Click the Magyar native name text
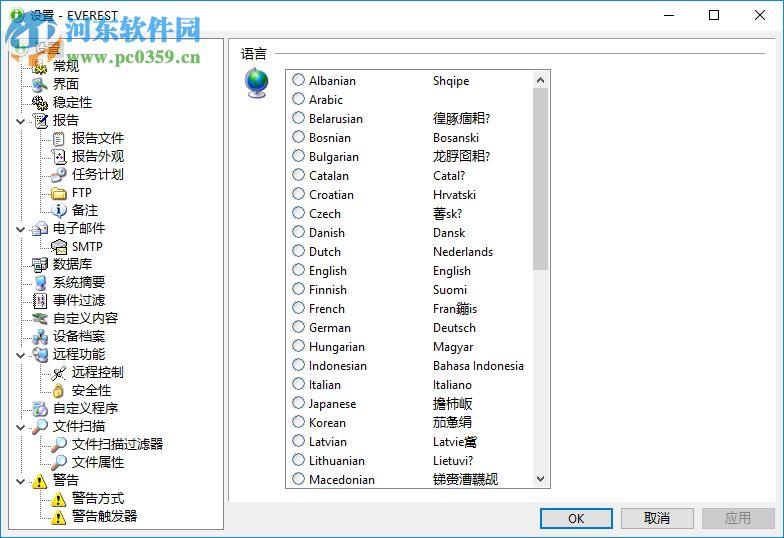The width and height of the screenshot is (784, 538). [453, 347]
